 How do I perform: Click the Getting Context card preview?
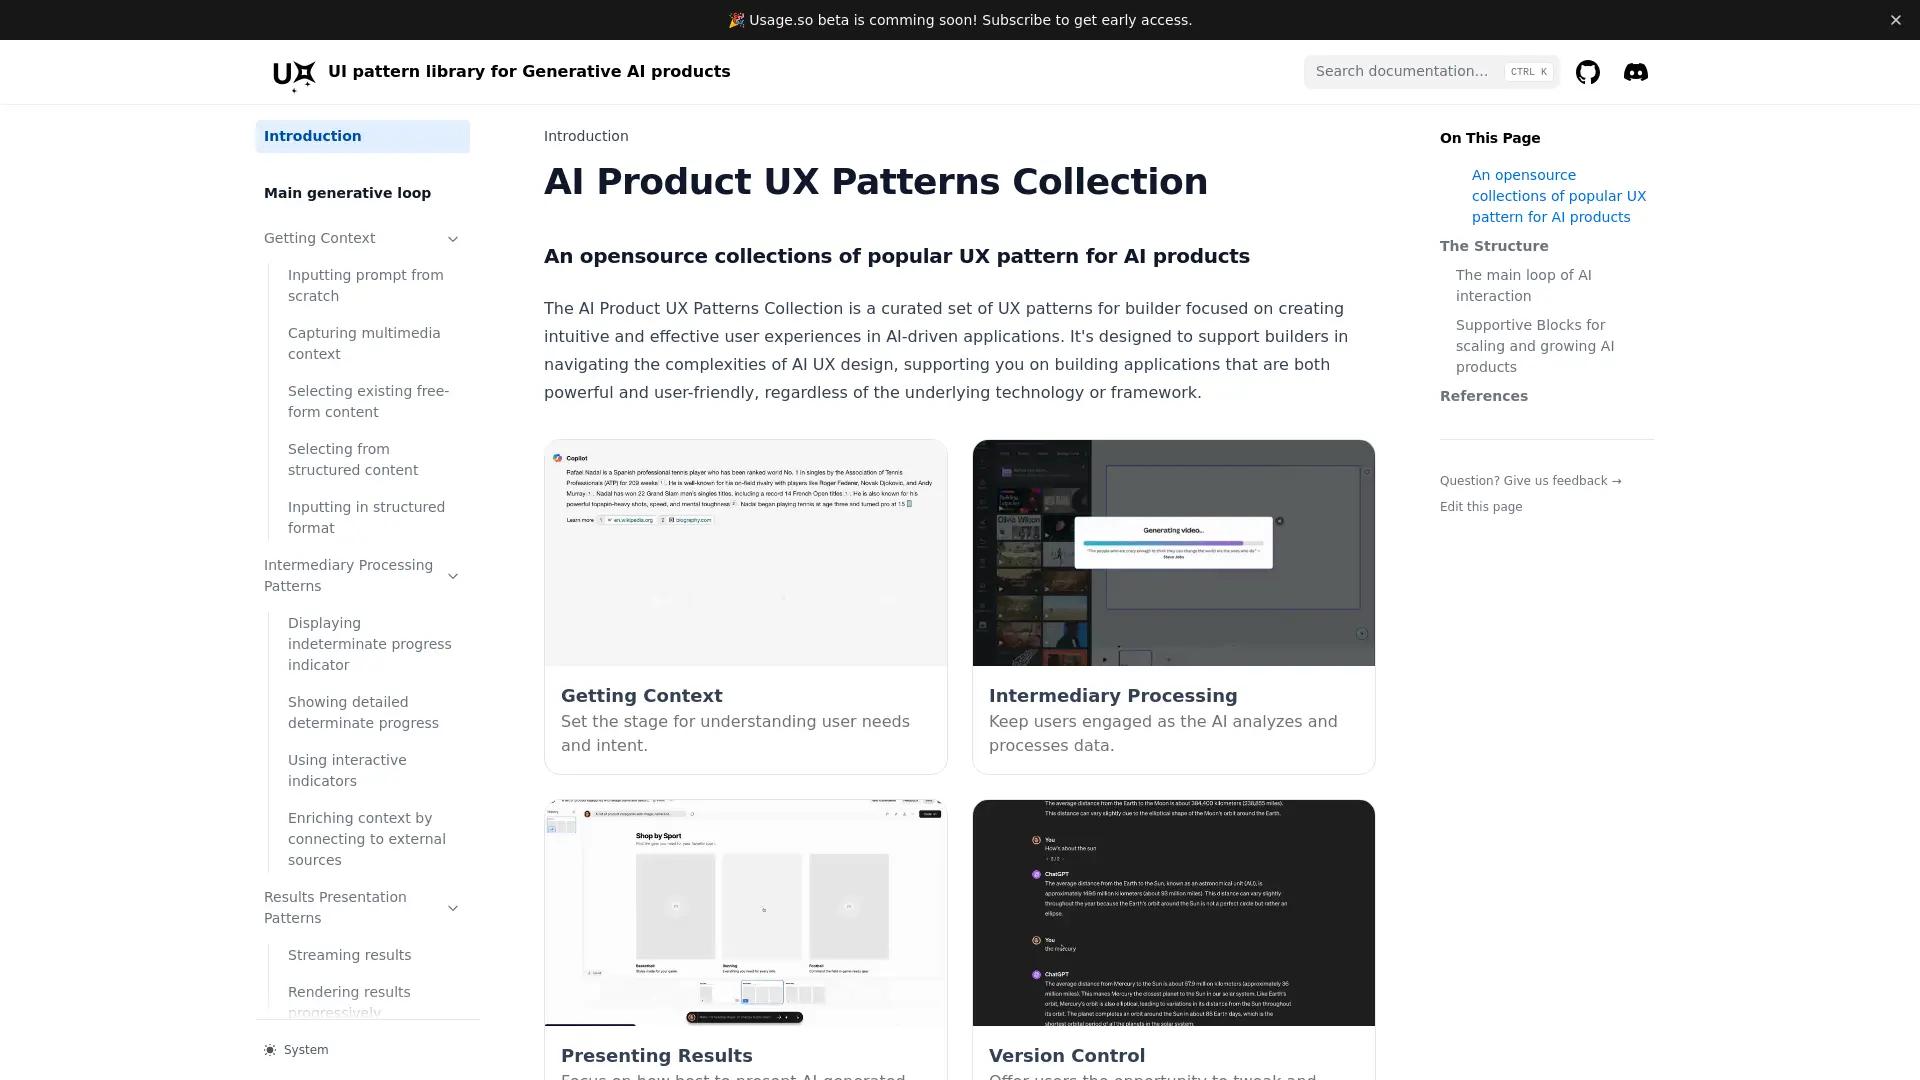pyautogui.click(x=745, y=553)
